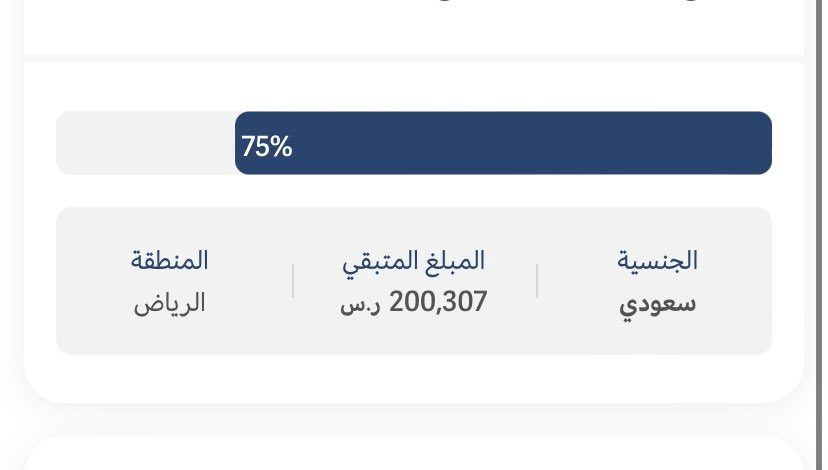Click the dark blue filled progress section
Screen dimensions: 828x470
click(503, 143)
